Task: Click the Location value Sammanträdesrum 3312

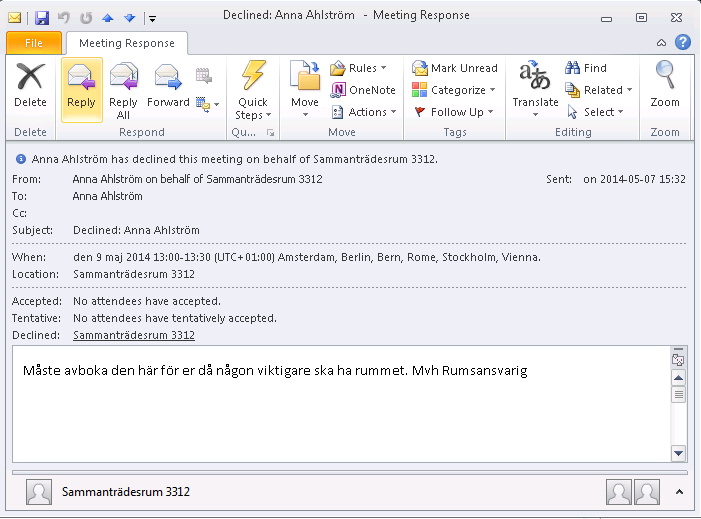Action: (x=134, y=274)
